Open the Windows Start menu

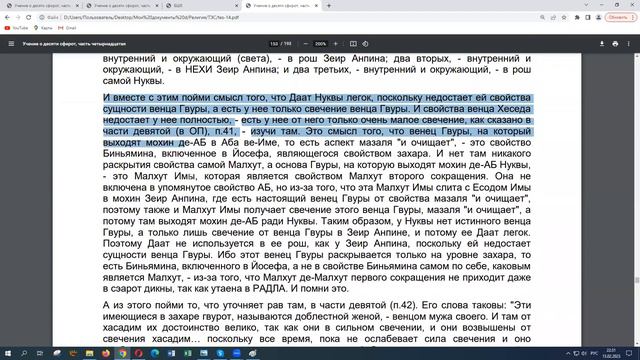pyautogui.click(x=8, y=353)
